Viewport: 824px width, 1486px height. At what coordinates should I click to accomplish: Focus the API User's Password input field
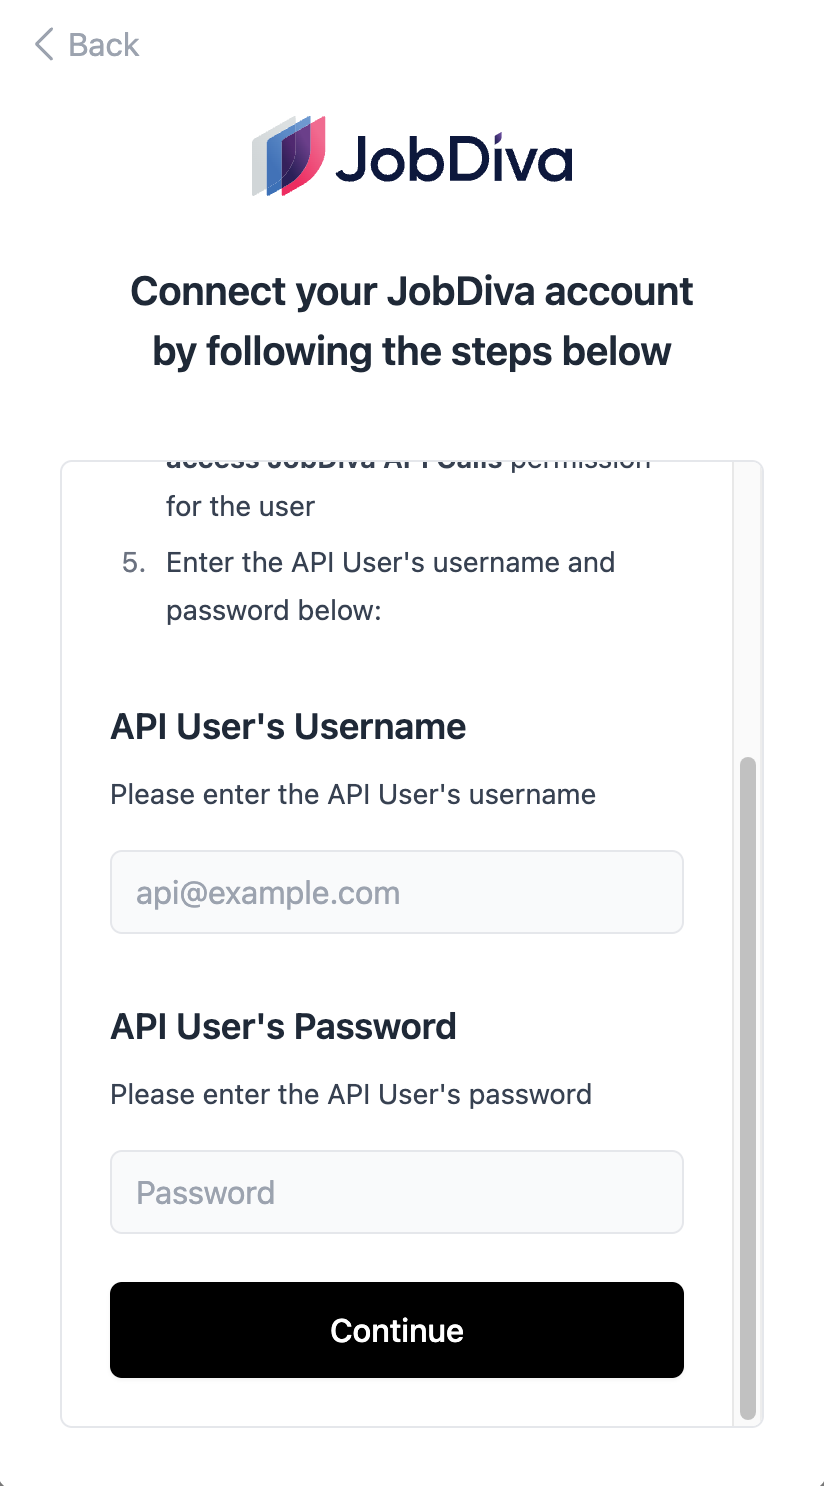click(396, 1192)
